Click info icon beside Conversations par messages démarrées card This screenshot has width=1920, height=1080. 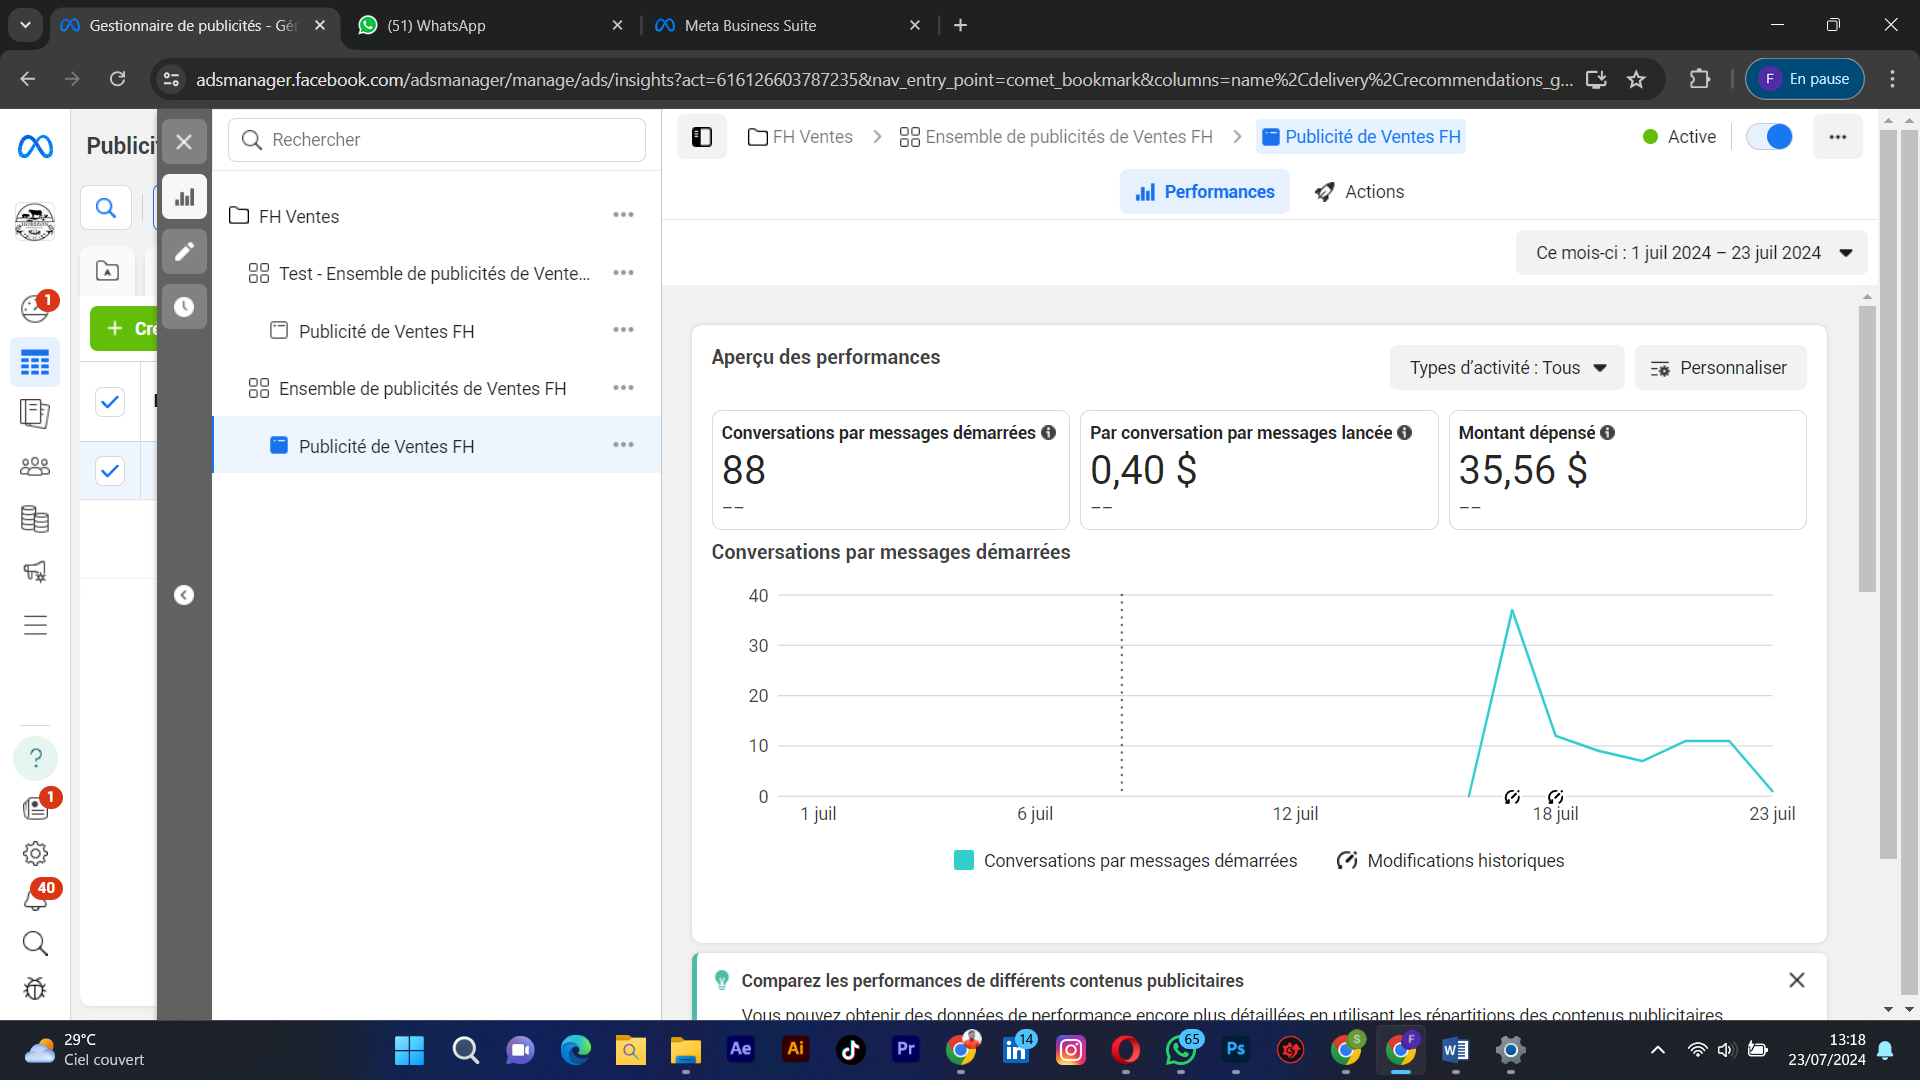1048,433
